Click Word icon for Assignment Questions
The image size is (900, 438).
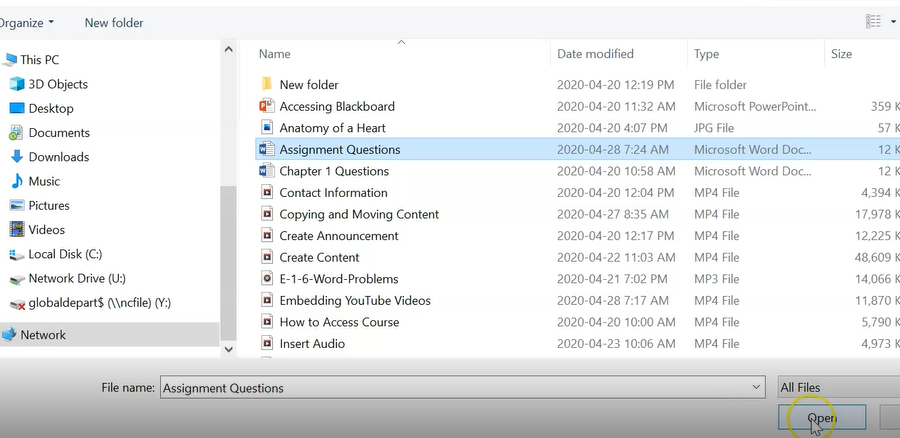tap(266, 149)
